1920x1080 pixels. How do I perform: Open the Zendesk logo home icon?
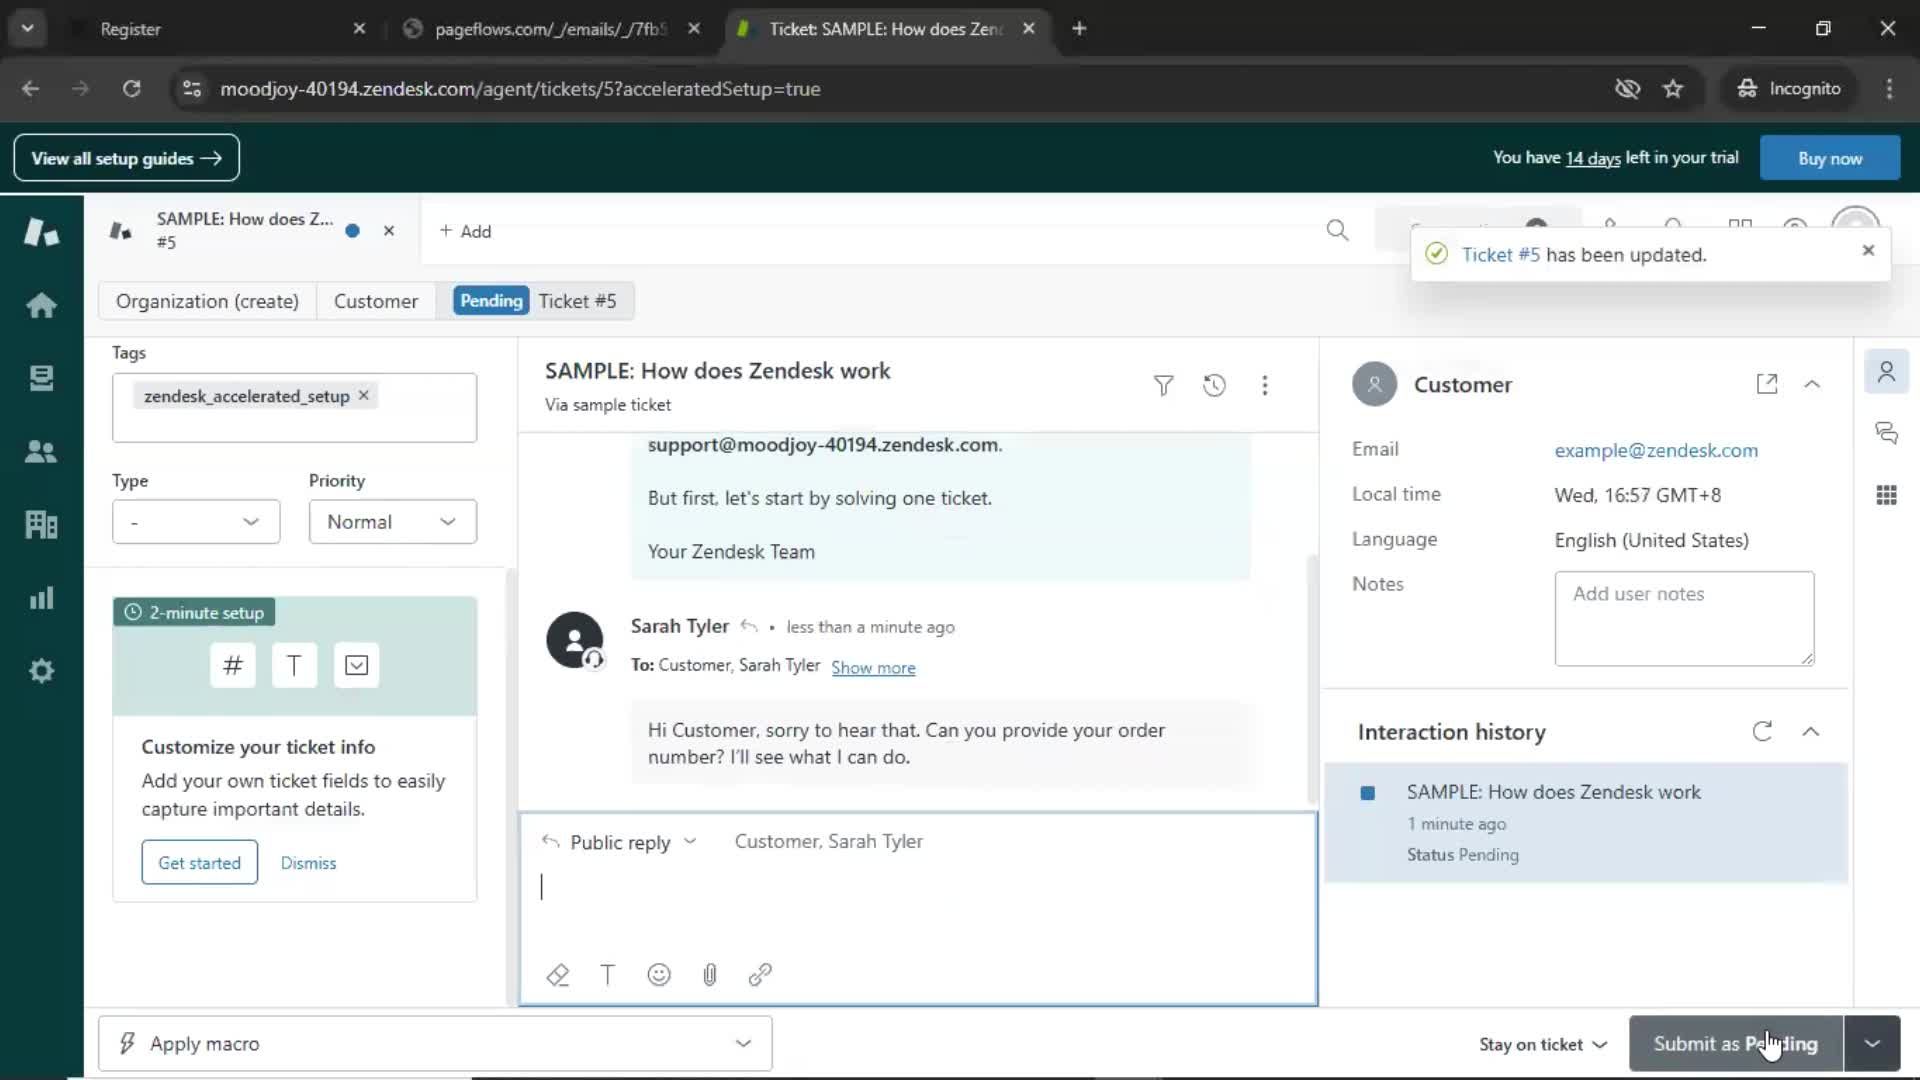(41, 232)
